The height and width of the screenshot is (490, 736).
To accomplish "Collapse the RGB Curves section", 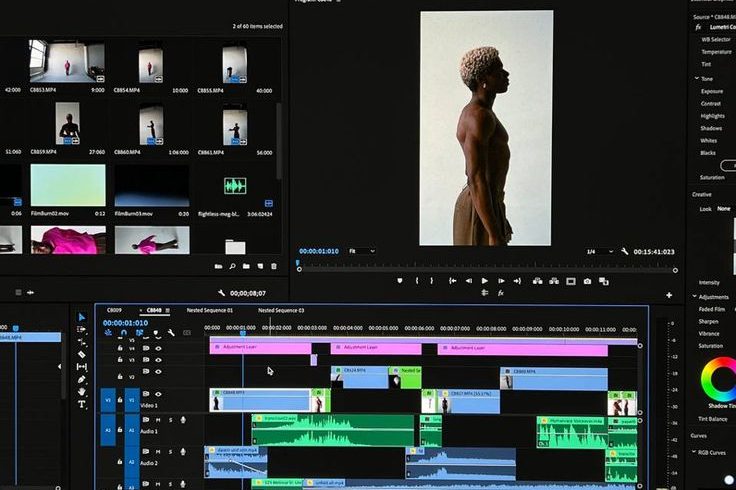I will (x=694, y=452).
